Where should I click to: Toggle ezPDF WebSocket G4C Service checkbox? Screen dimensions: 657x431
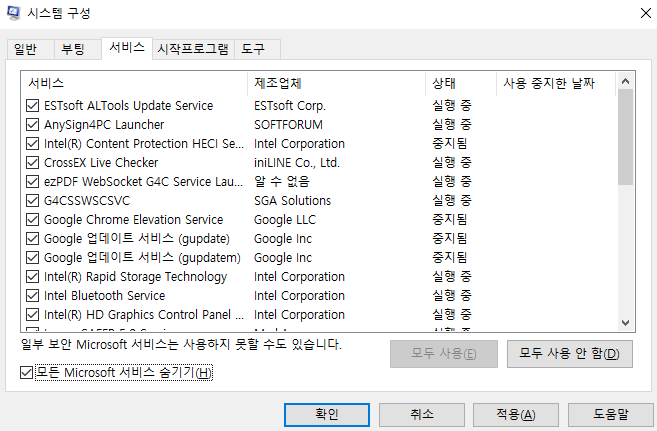point(33,181)
